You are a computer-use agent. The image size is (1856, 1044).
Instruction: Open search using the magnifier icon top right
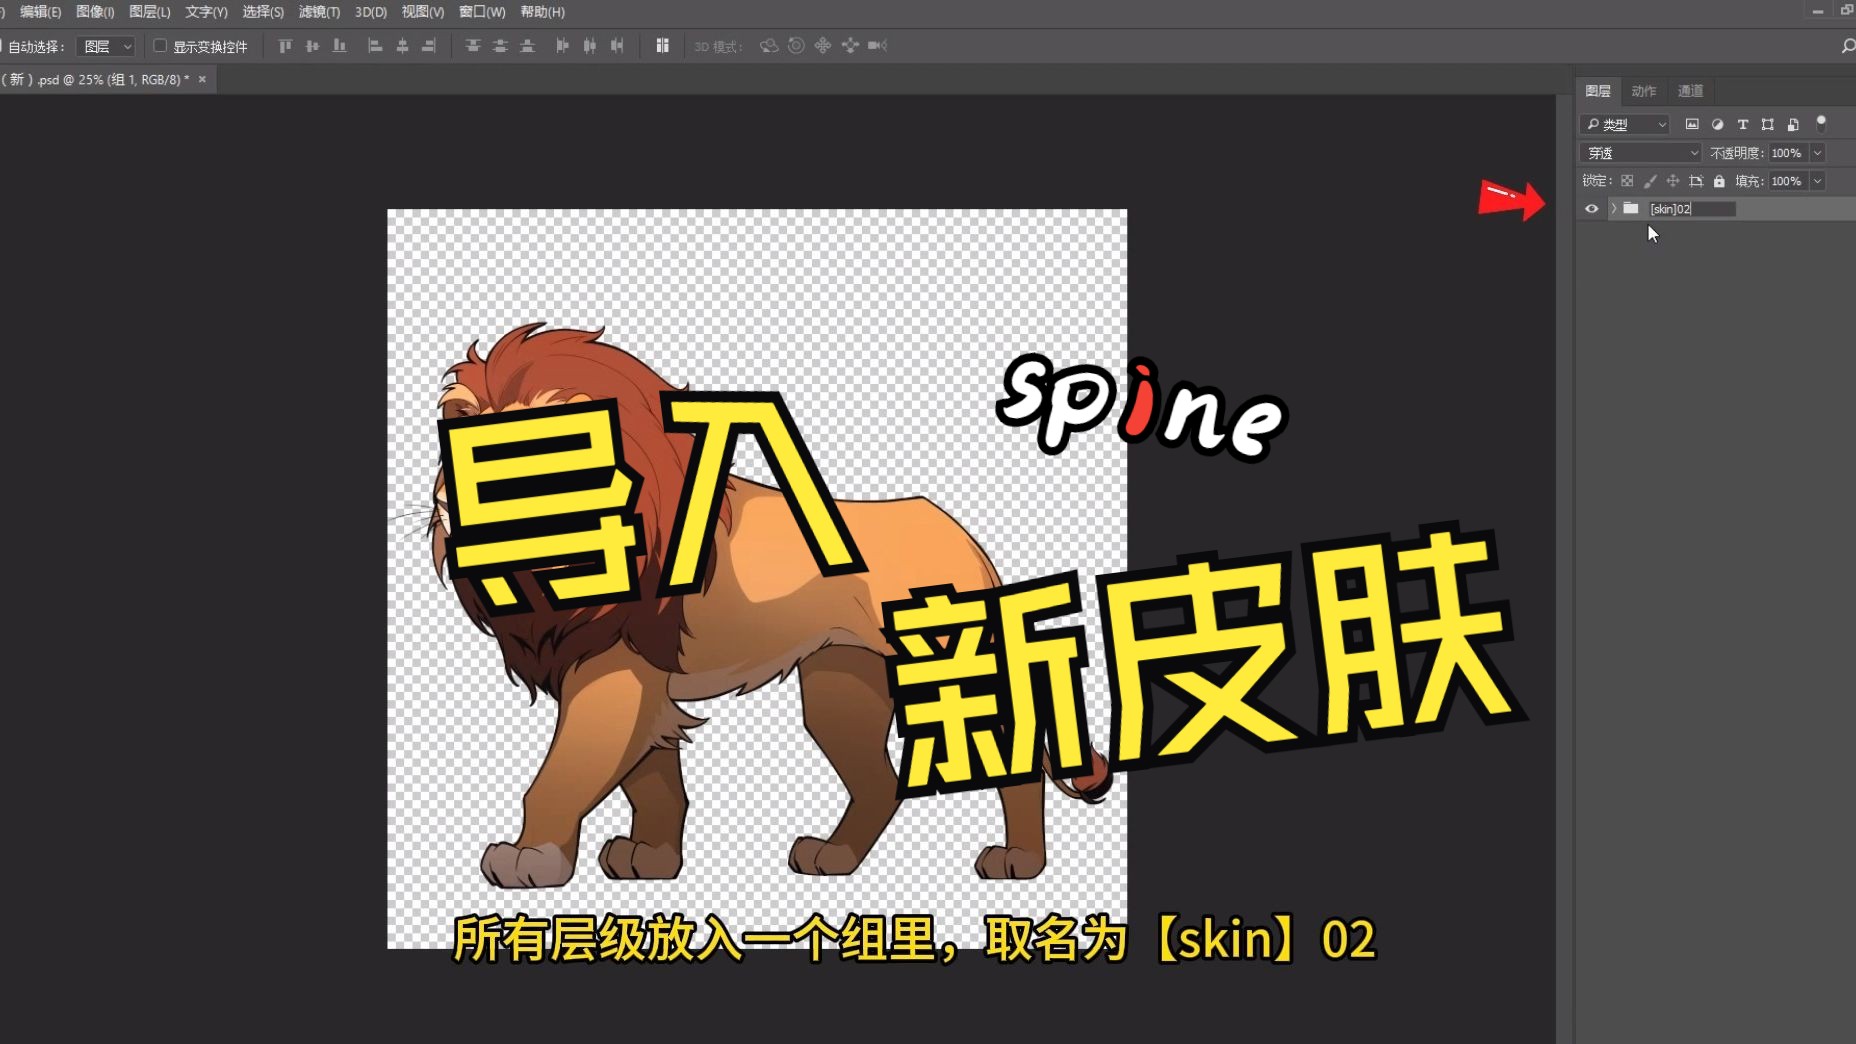click(1847, 46)
